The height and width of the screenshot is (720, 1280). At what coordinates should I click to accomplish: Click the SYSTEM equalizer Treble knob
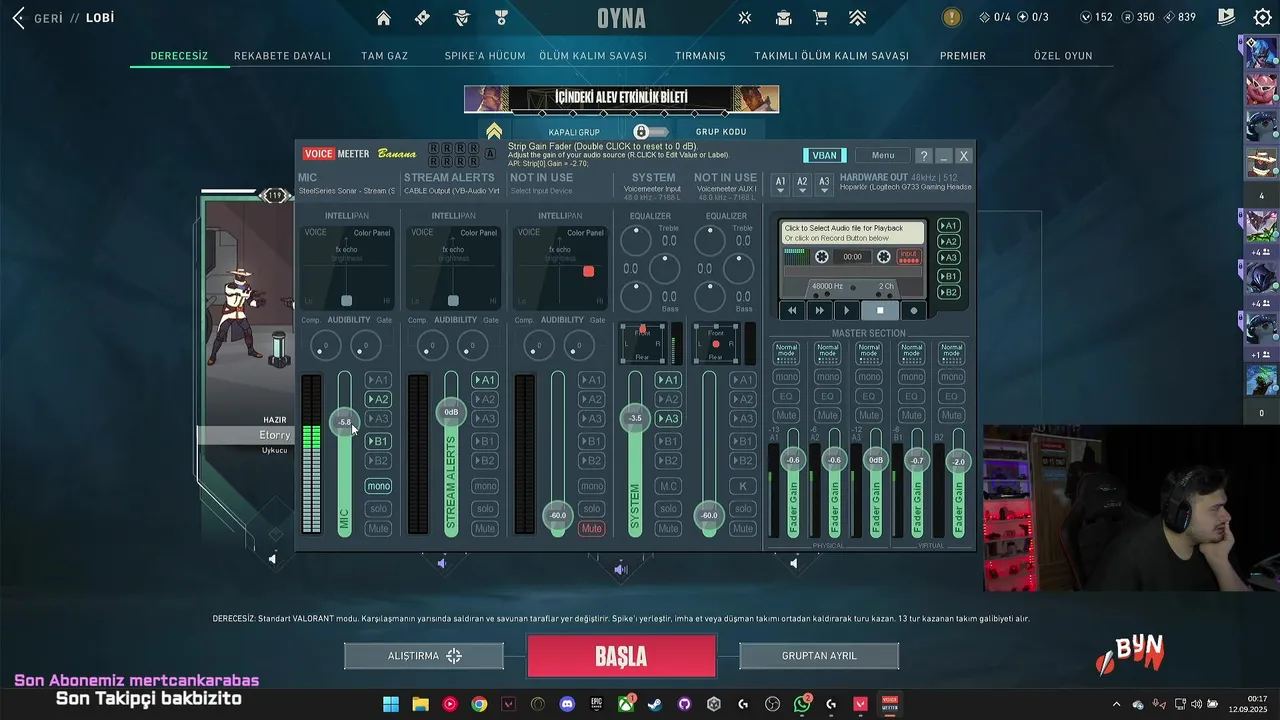point(636,240)
